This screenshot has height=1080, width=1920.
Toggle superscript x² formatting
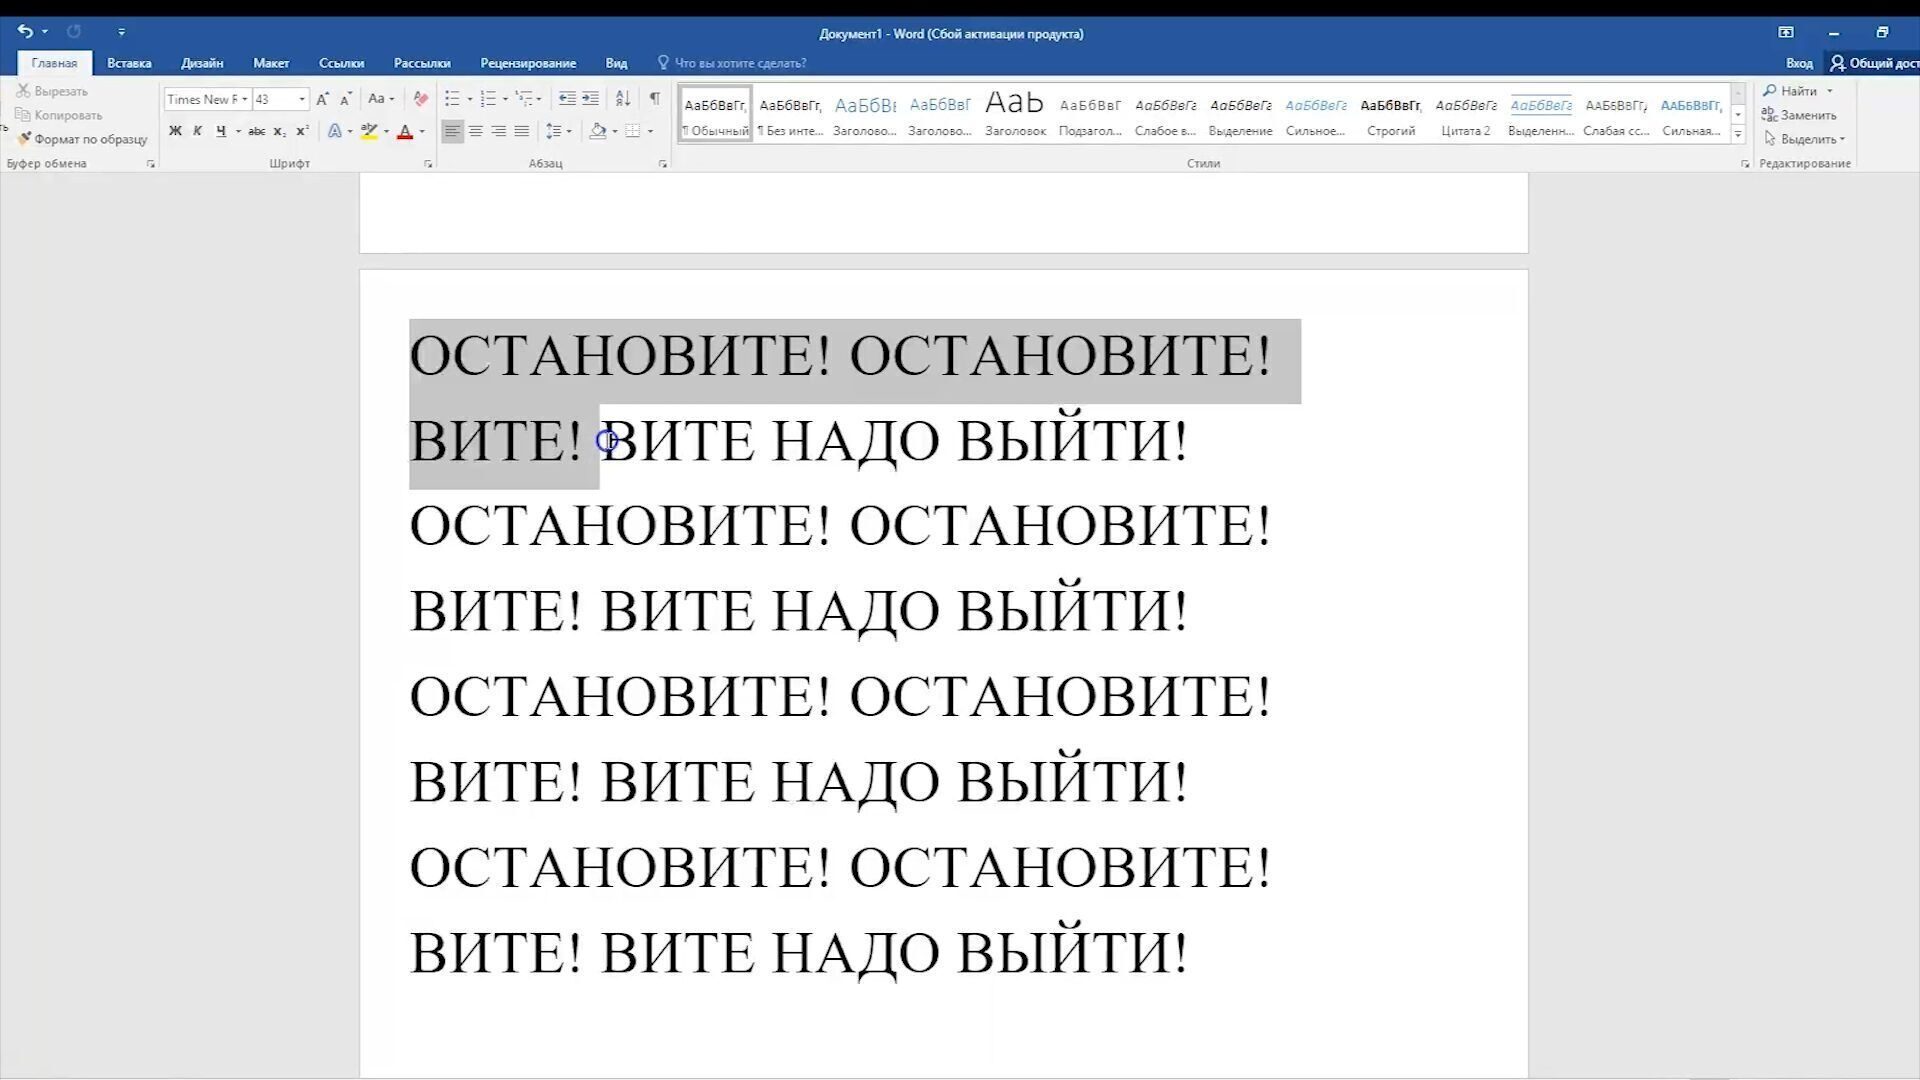302,131
